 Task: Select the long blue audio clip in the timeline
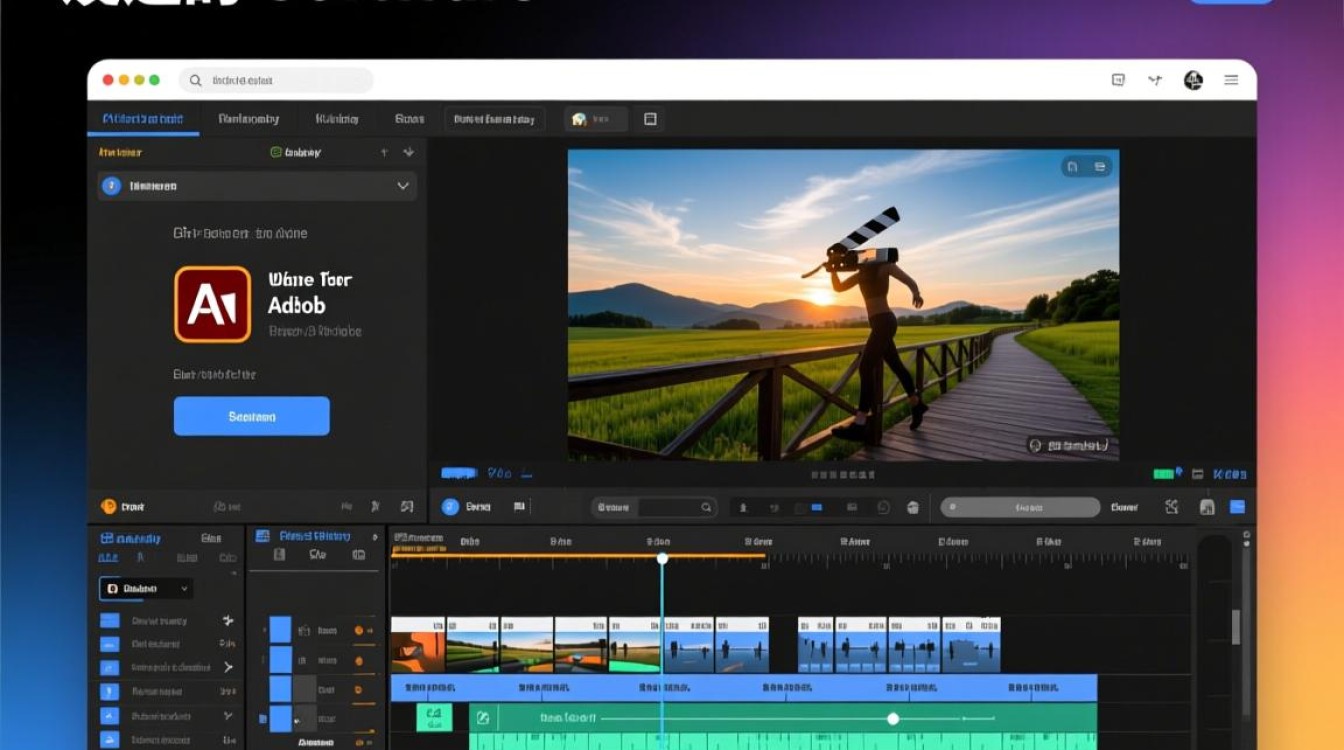tap(744, 688)
